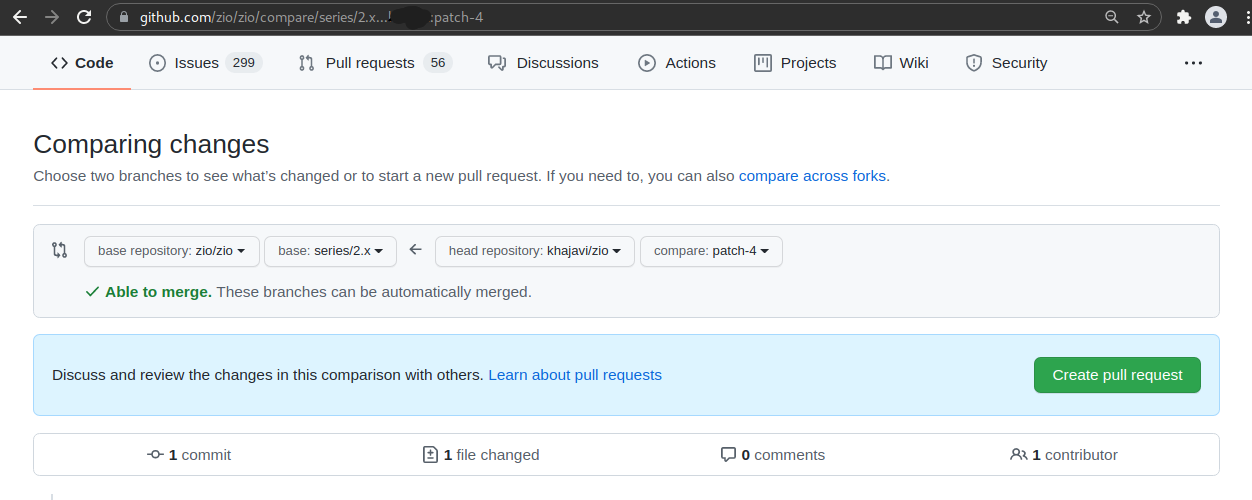Click the green Able to merge checkmark
The height and width of the screenshot is (500, 1252).
coord(92,292)
